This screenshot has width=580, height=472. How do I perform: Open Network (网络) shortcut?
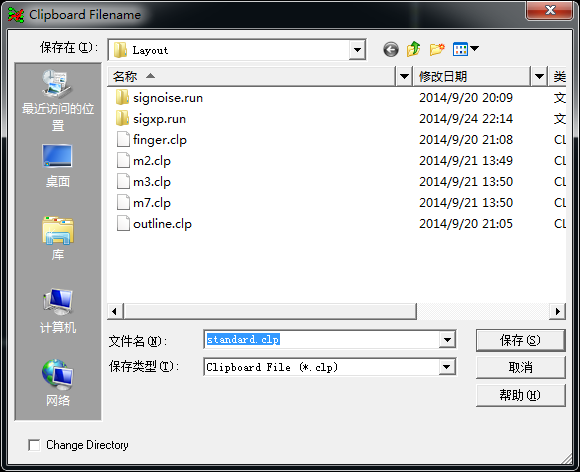(58, 383)
